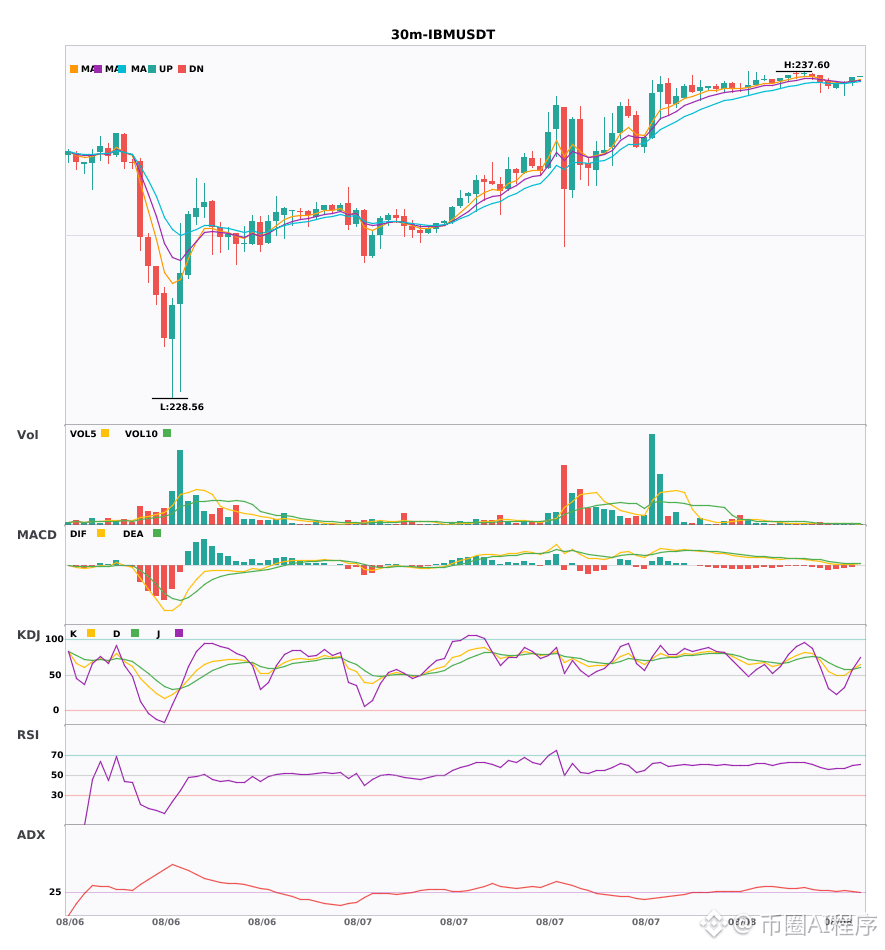
Task: Click the green D legend swatch
Action: pos(135,633)
